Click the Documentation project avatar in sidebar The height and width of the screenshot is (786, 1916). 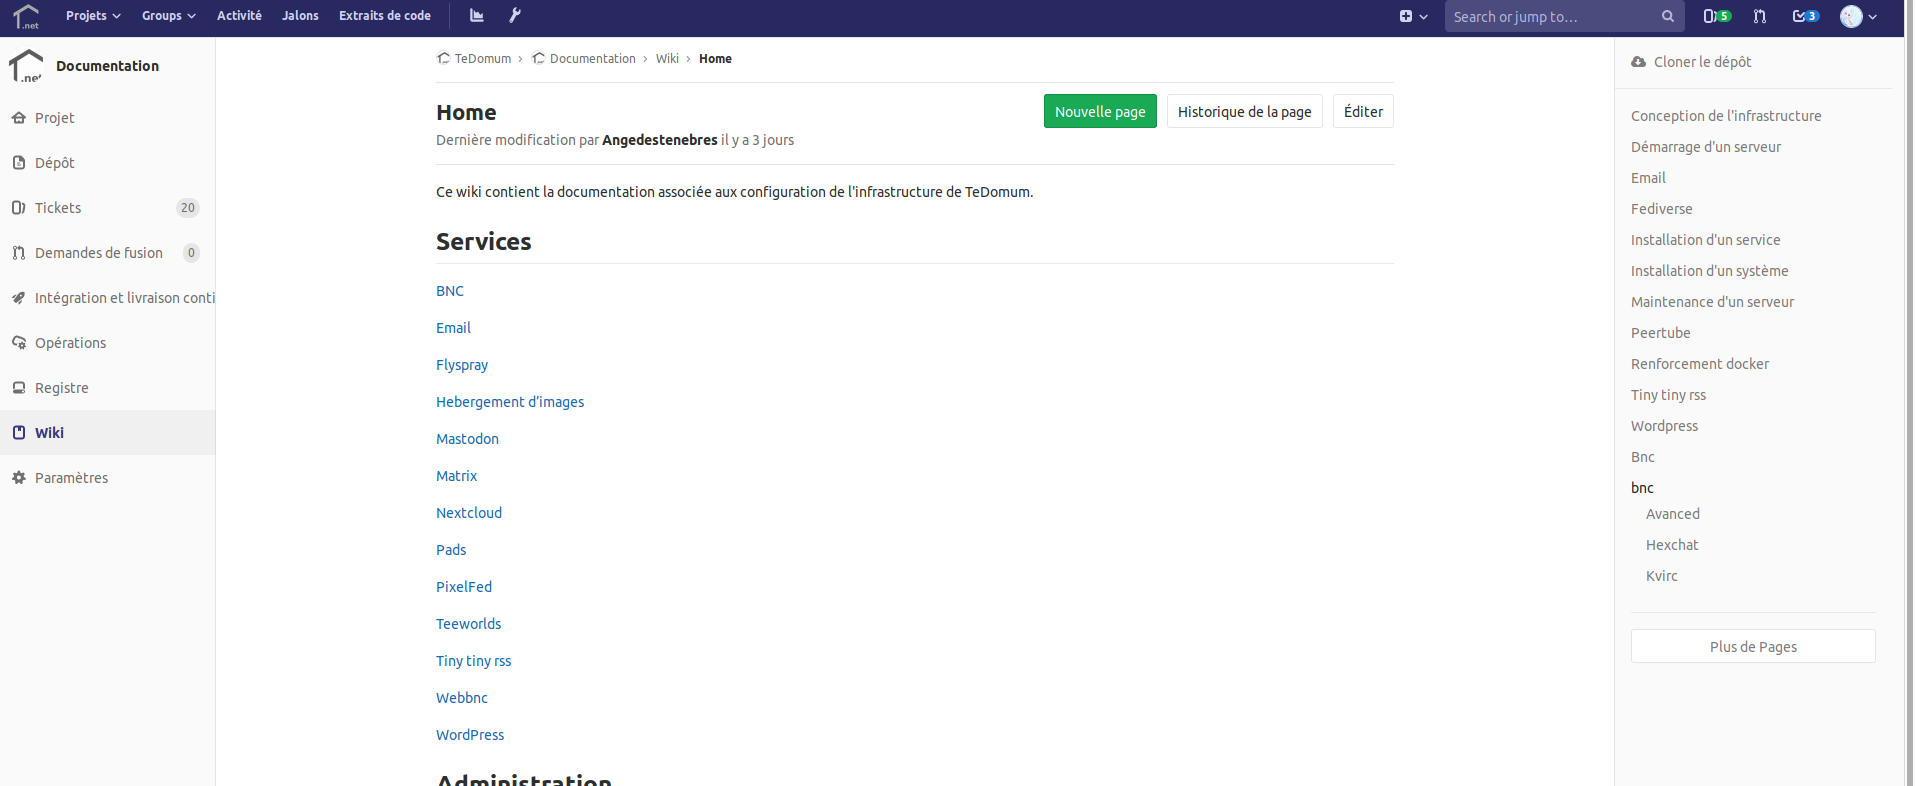pyautogui.click(x=26, y=66)
